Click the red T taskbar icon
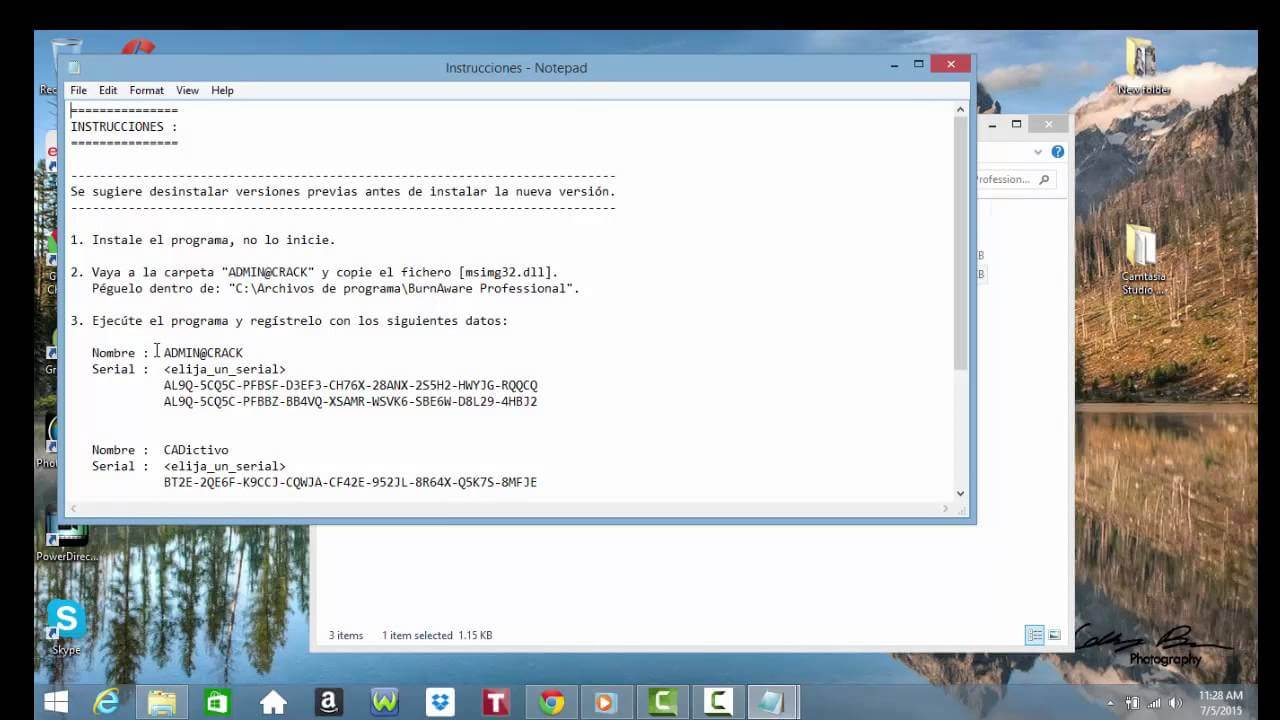This screenshot has width=1280, height=720. [x=496, y=702]
